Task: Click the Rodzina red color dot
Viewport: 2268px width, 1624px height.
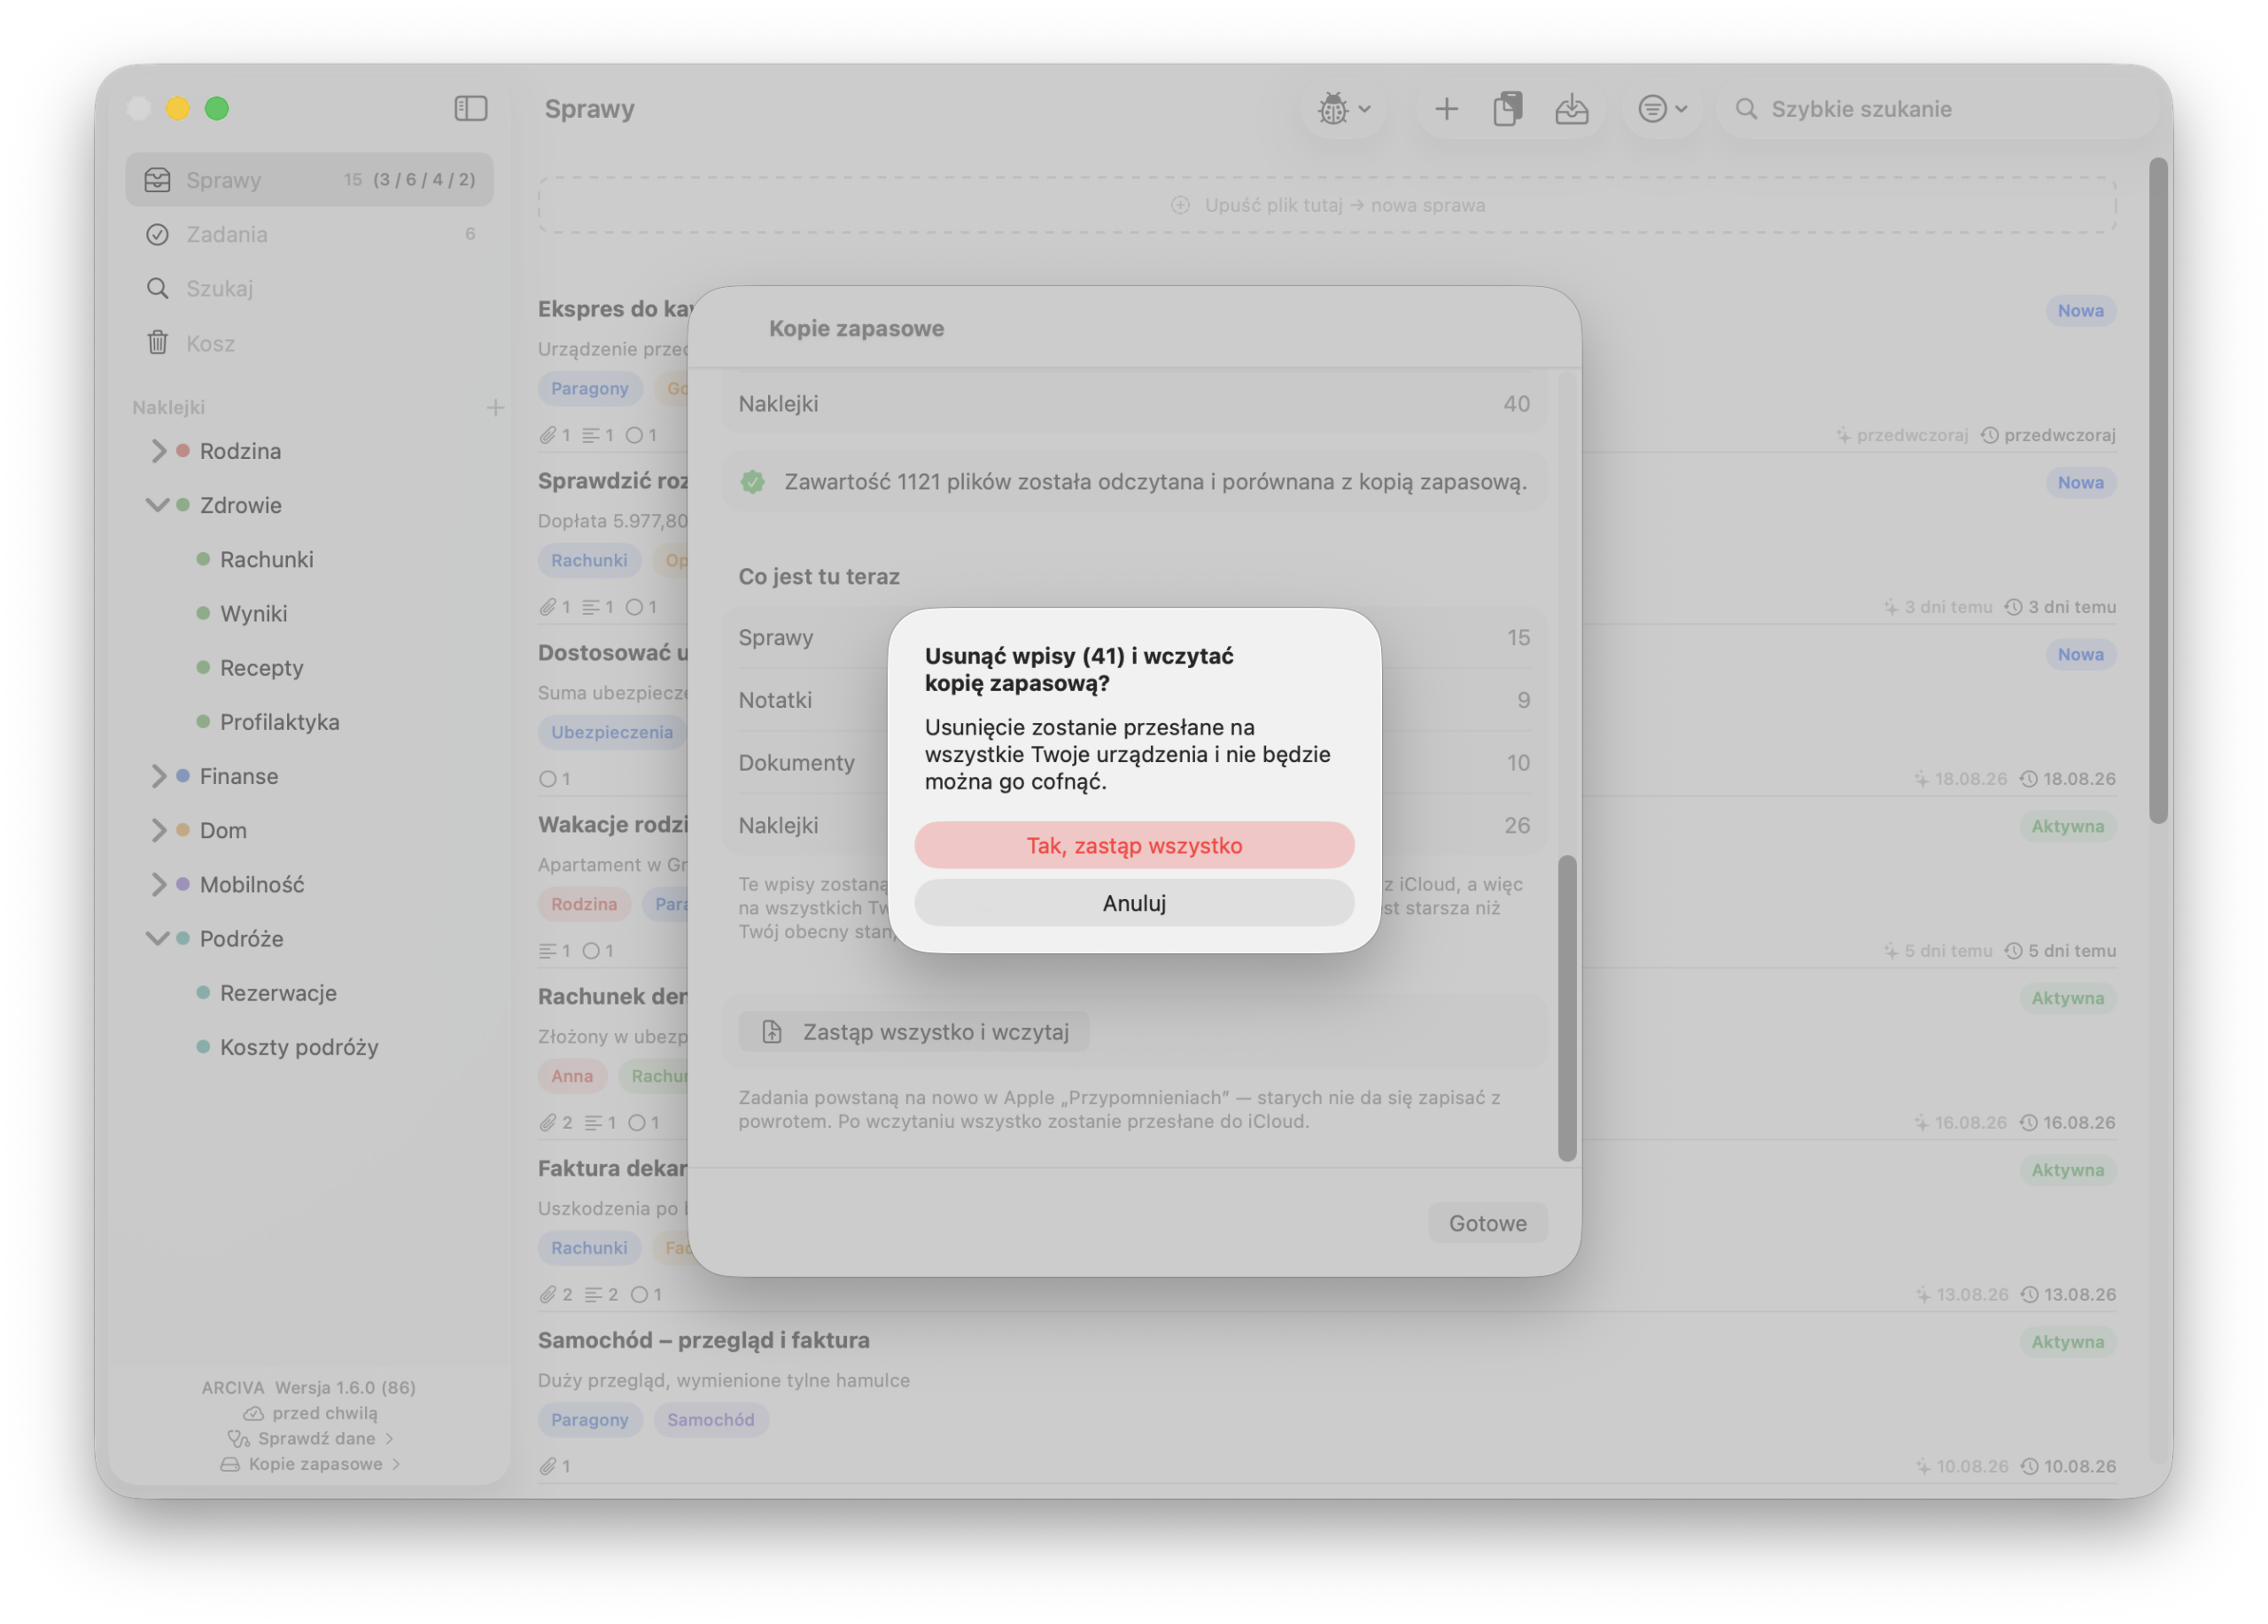Action: pyautogui.click(x=183, y=450)
